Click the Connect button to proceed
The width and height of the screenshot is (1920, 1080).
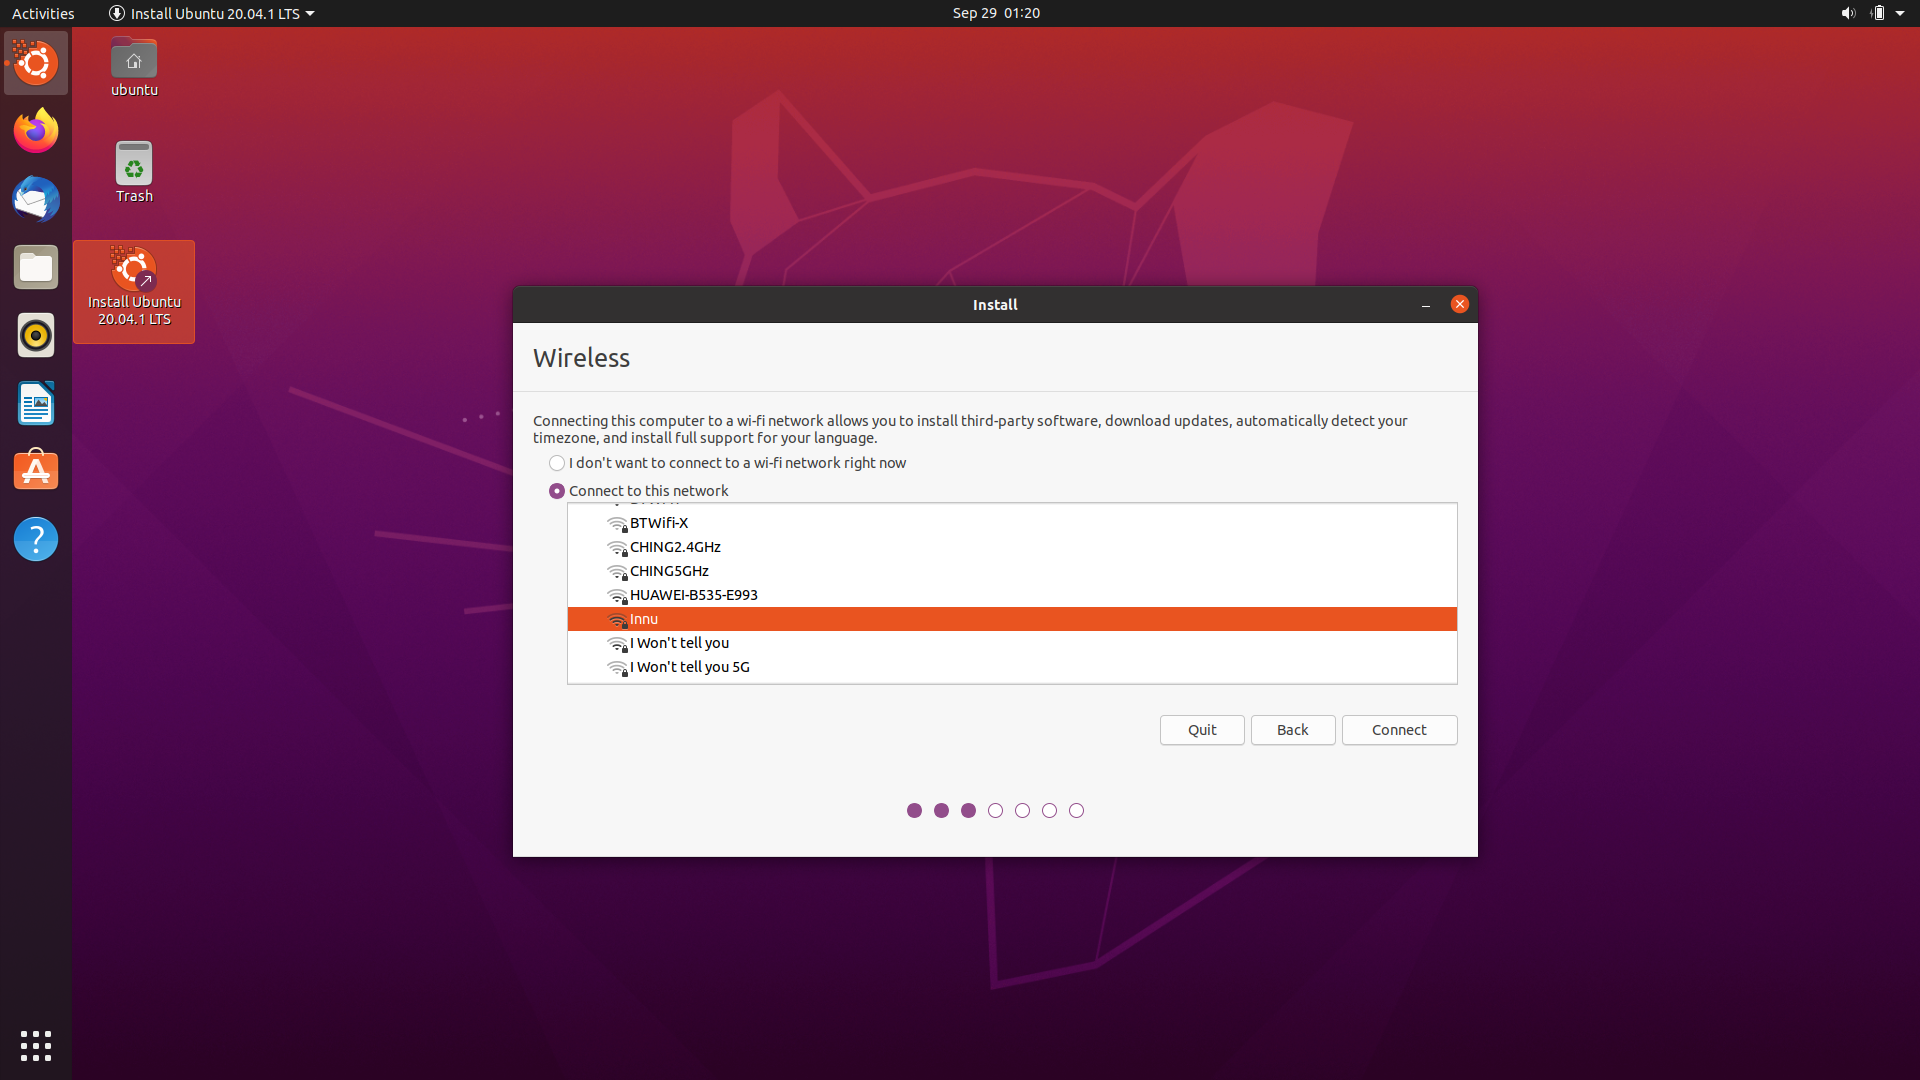pos(1399,729)
